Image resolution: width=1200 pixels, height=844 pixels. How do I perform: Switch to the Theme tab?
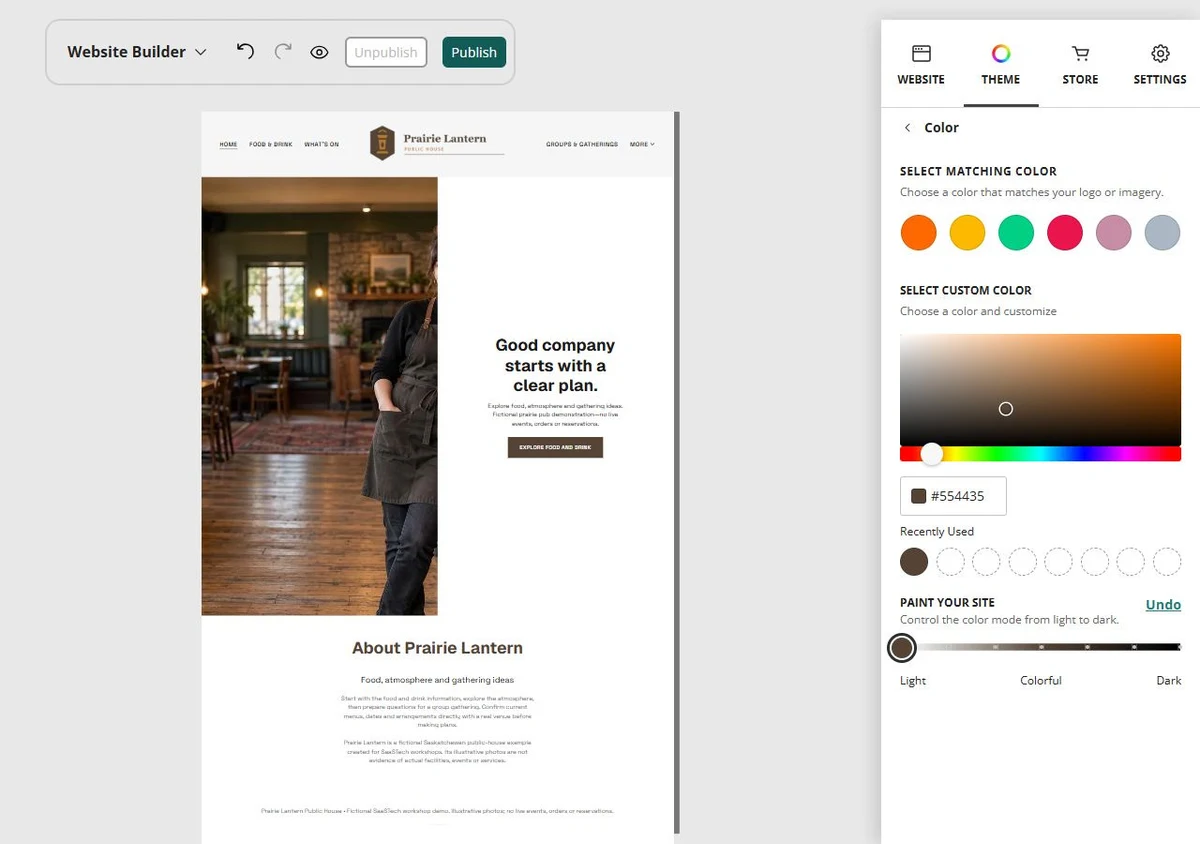1001,64
